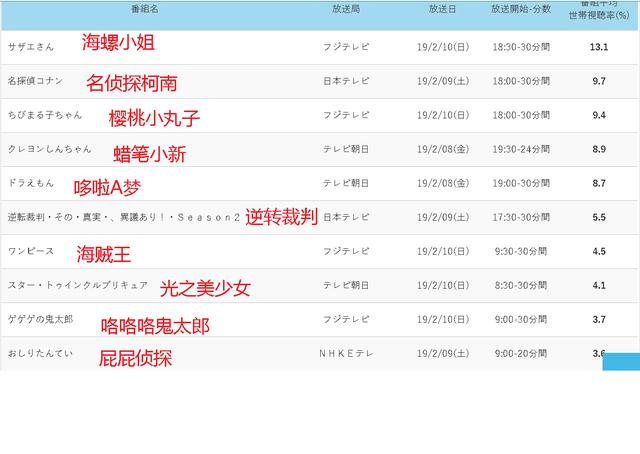Select the サザエさん program name
Viewport: 640px width, 454px height.
coord(31,47)
